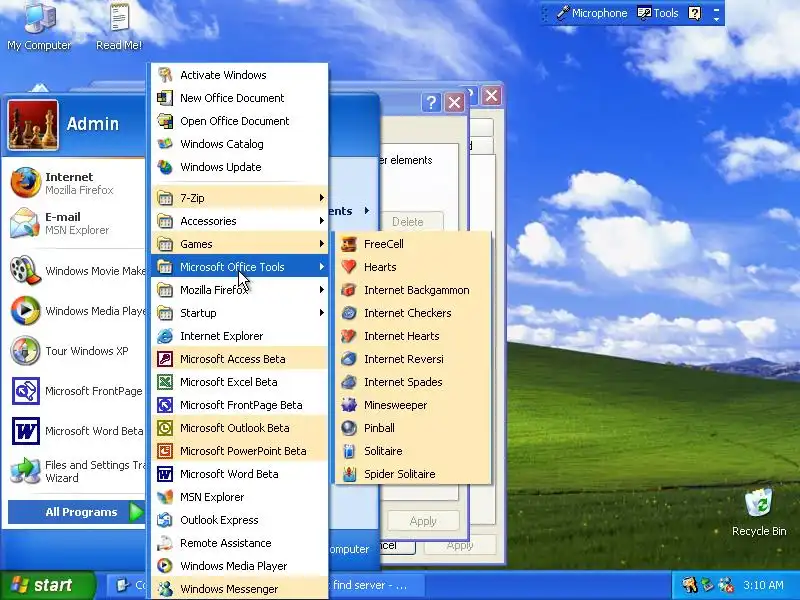The image size is (800, 600).
Task: Run Windows Update
Action: 239,167
